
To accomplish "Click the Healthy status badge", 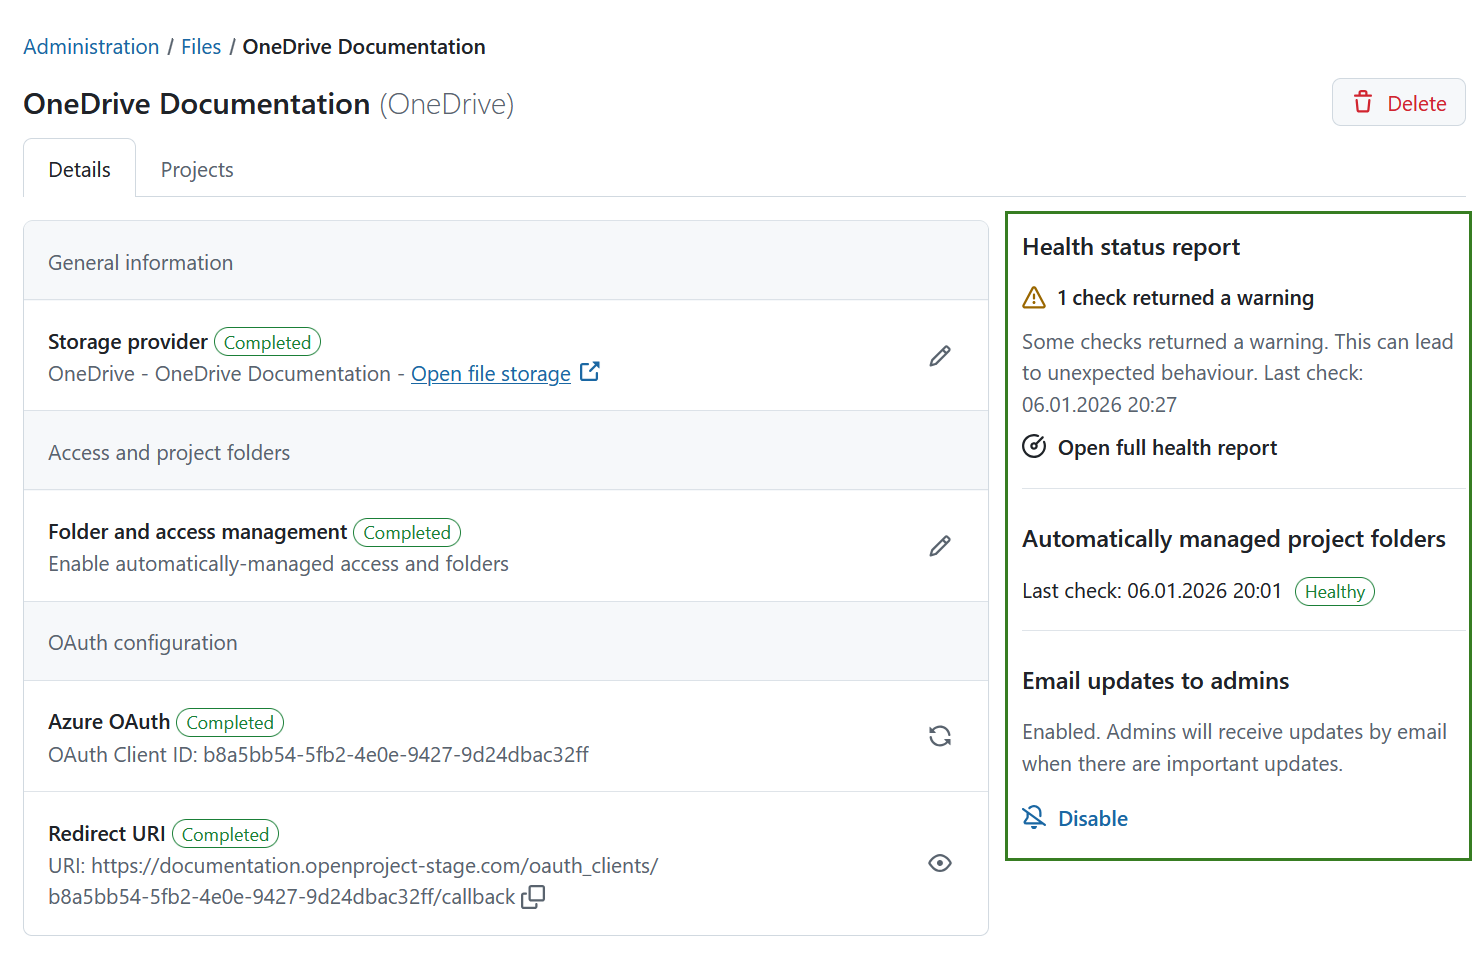I will tap(1335, 591).
